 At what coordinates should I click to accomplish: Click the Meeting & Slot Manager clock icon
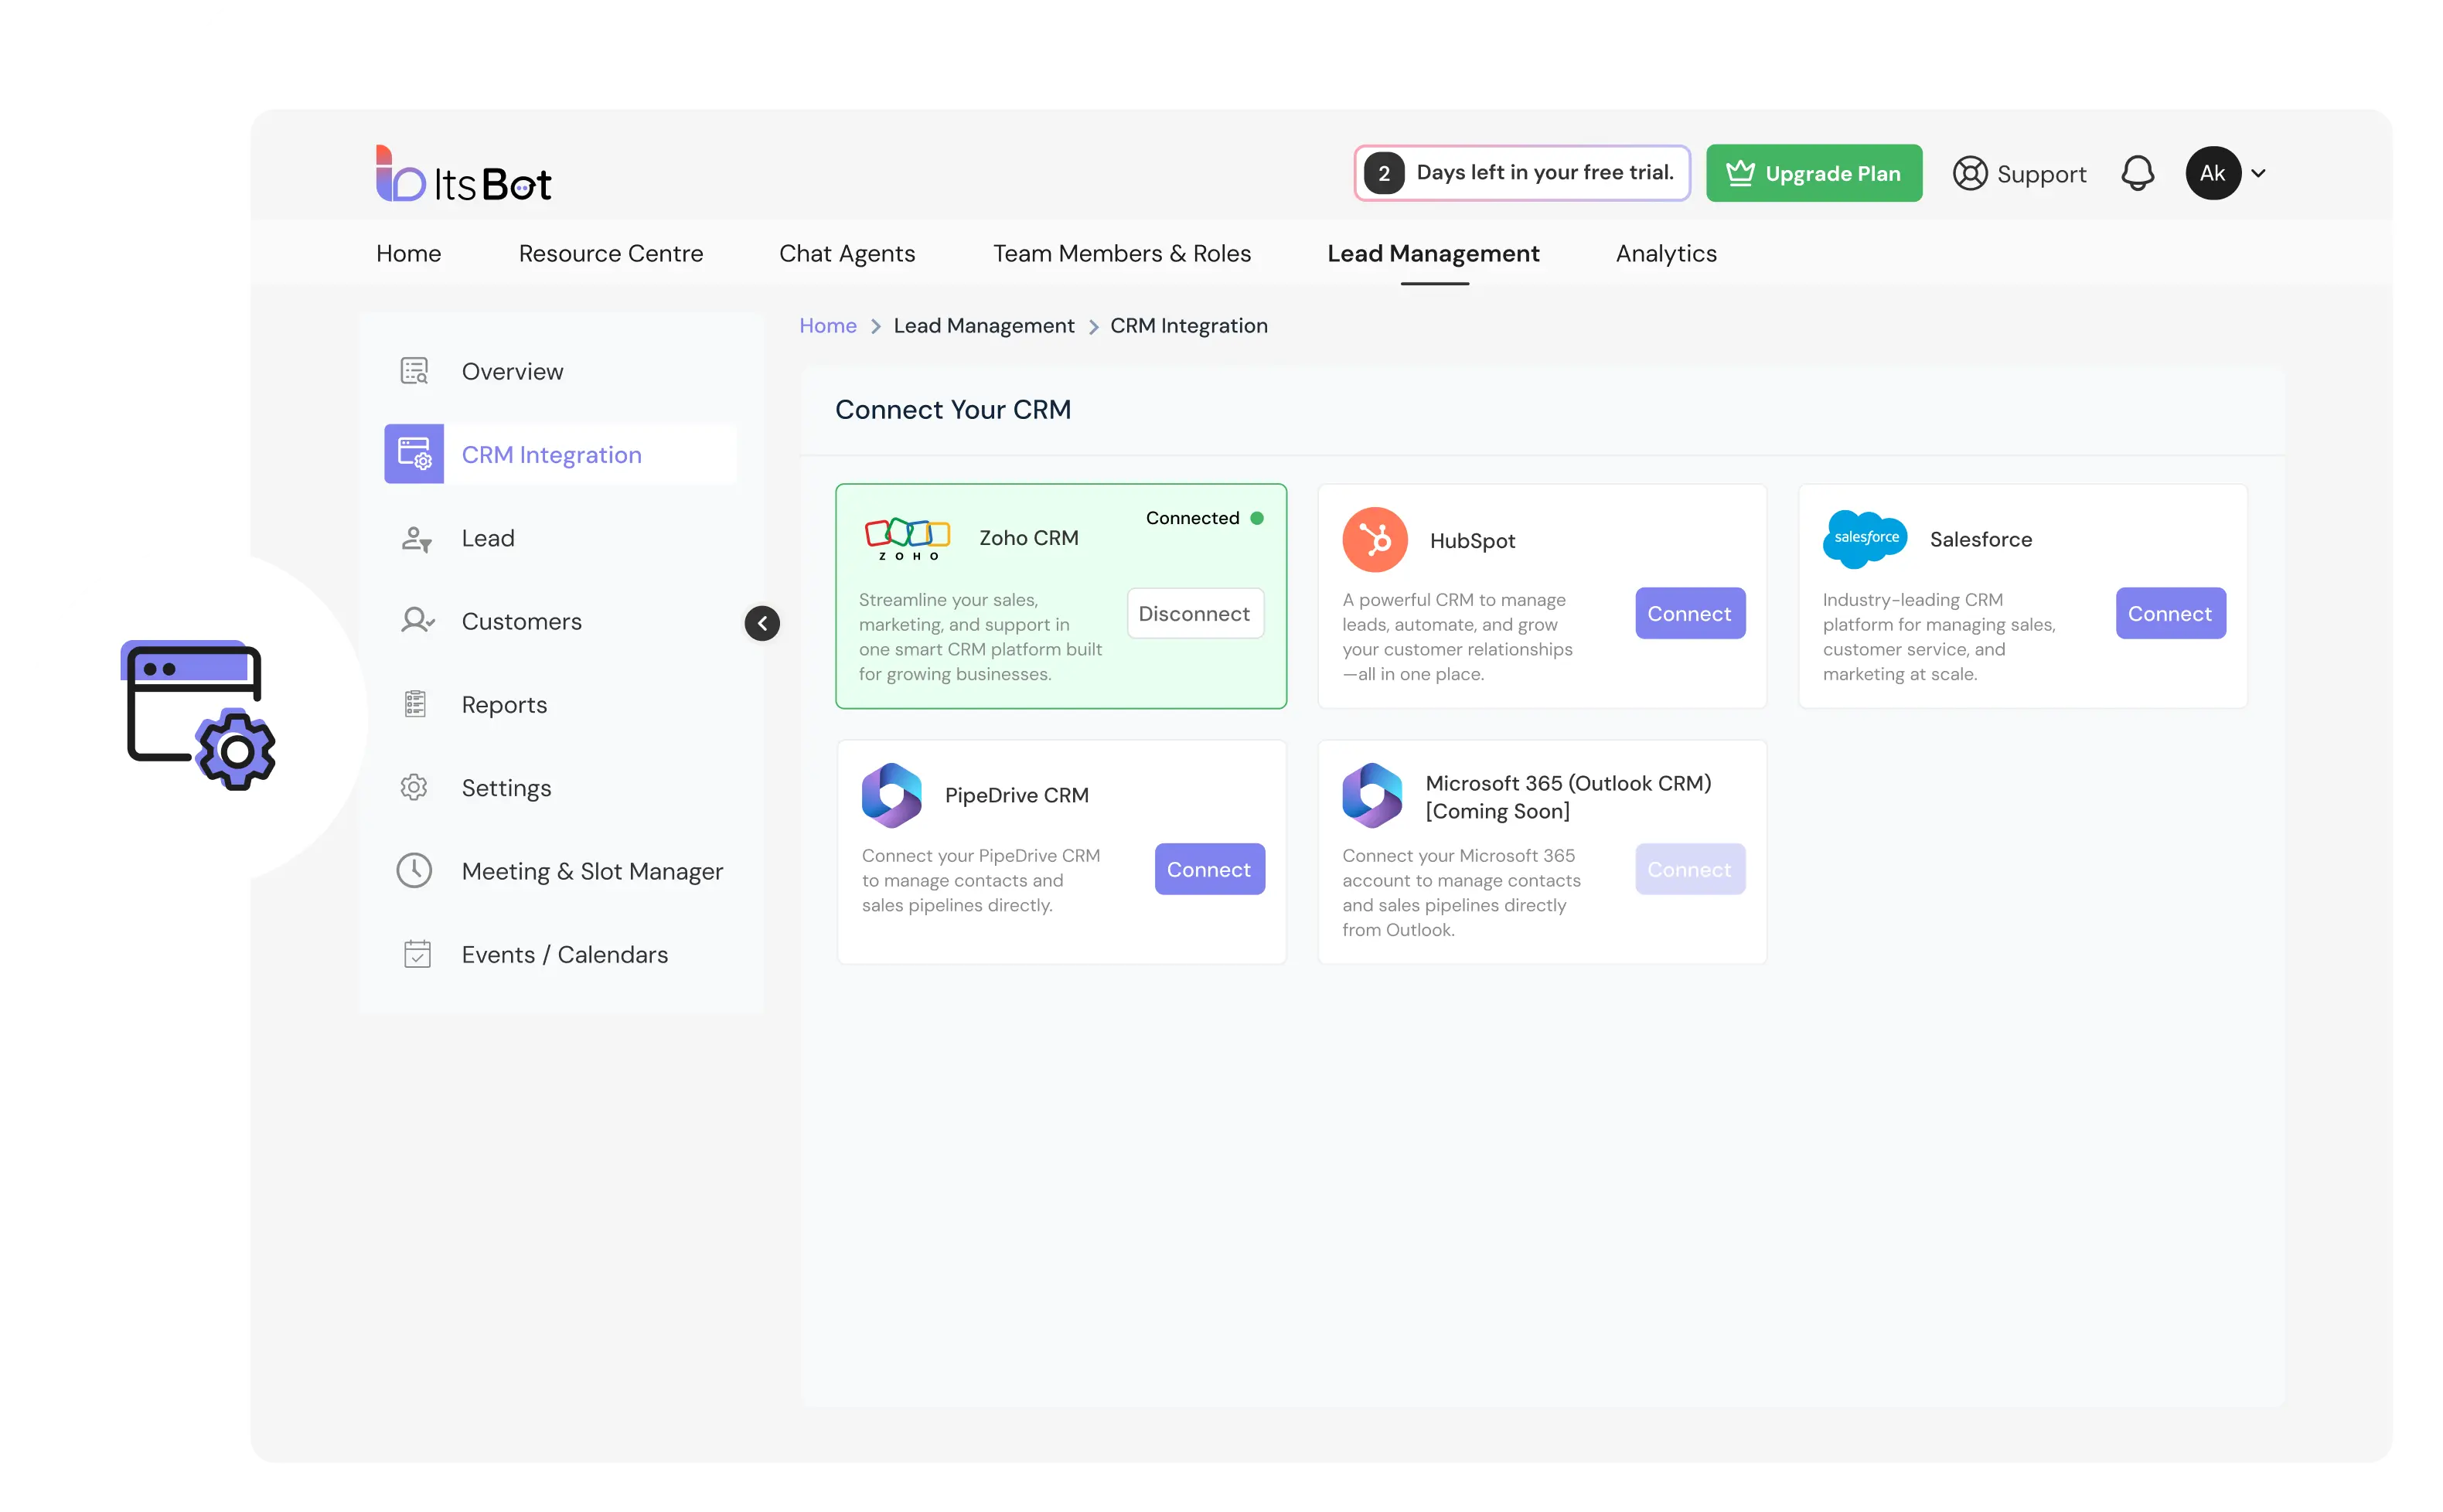(x=414, y=870)
